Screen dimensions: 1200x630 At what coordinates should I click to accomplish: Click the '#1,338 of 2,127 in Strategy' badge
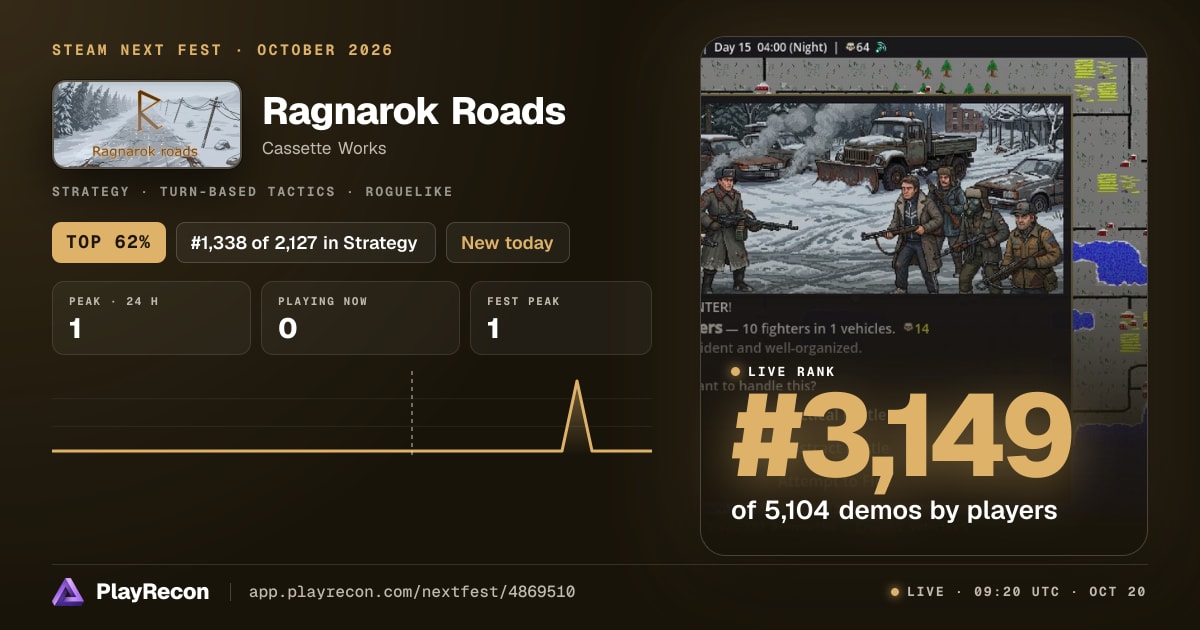tap(306, 242)
